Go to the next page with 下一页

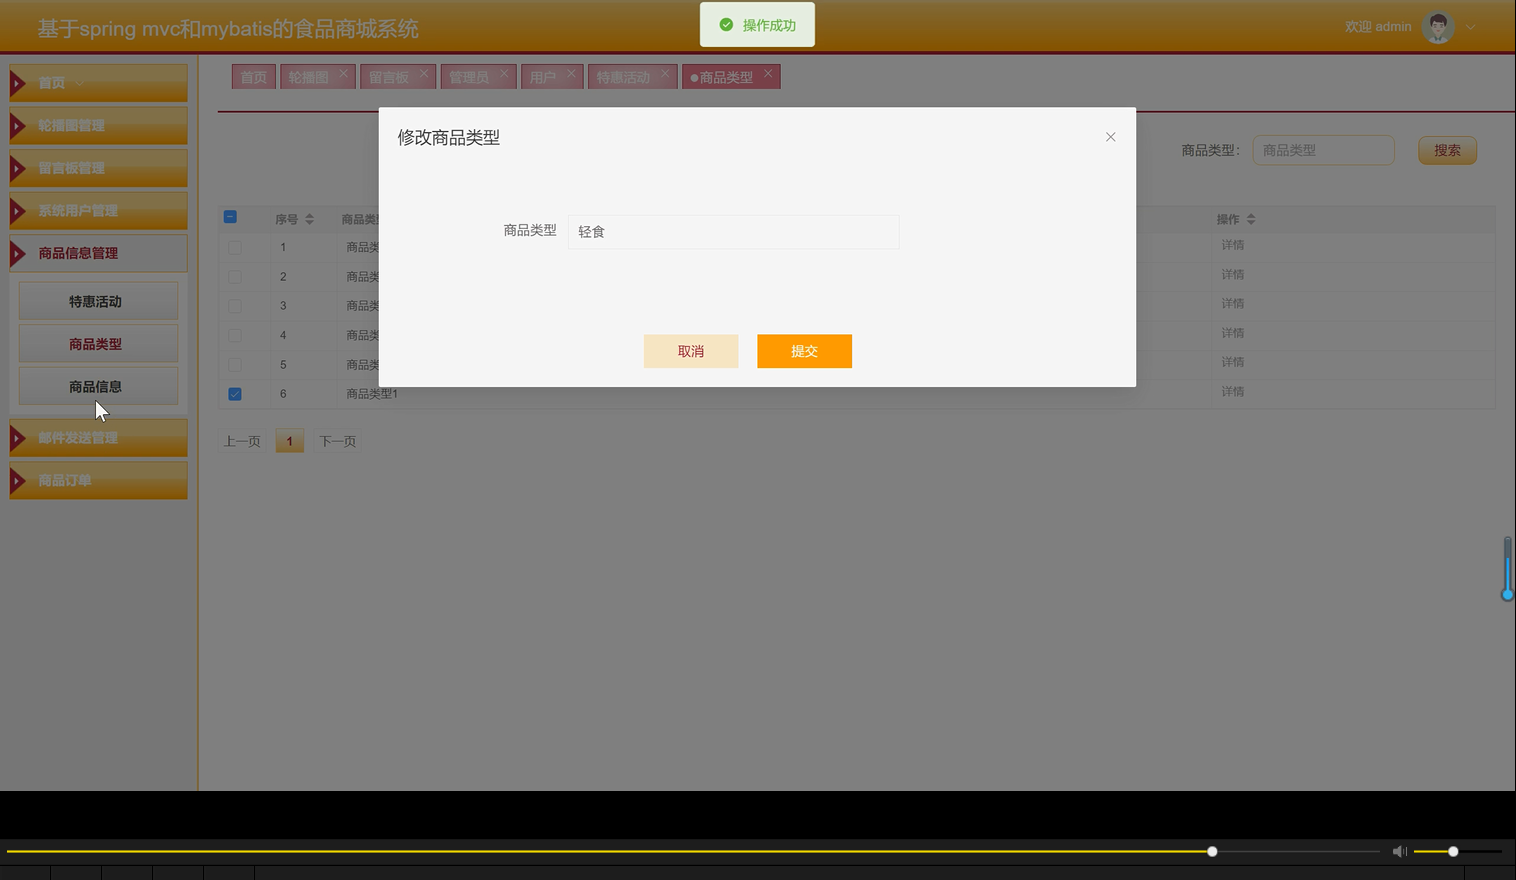[x=337, y=441]
